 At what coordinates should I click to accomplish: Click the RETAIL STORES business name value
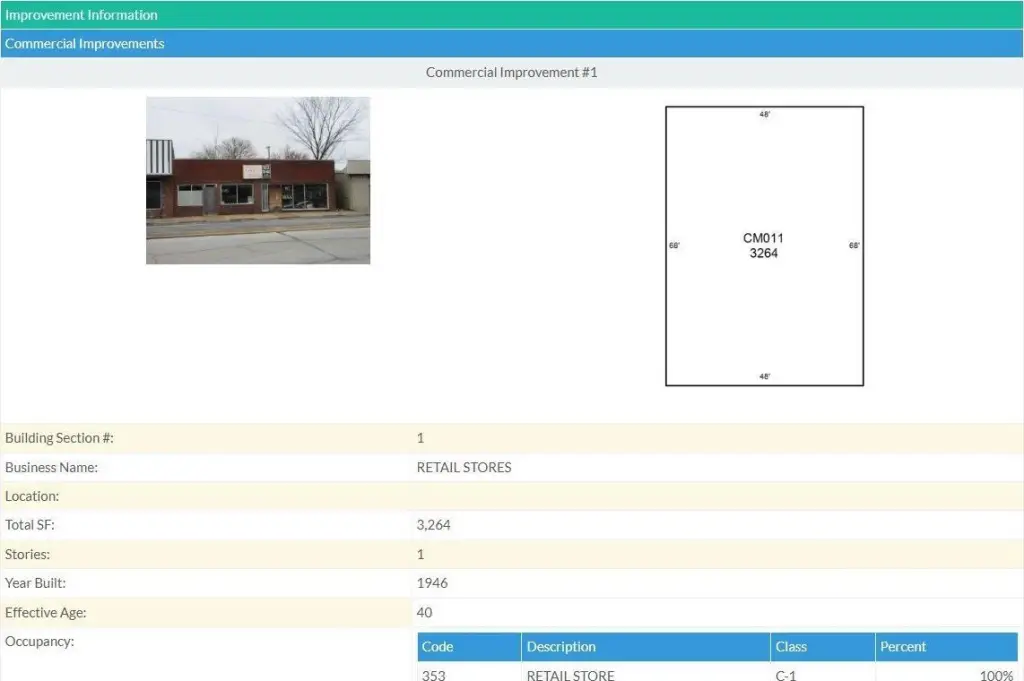[464, 467]
